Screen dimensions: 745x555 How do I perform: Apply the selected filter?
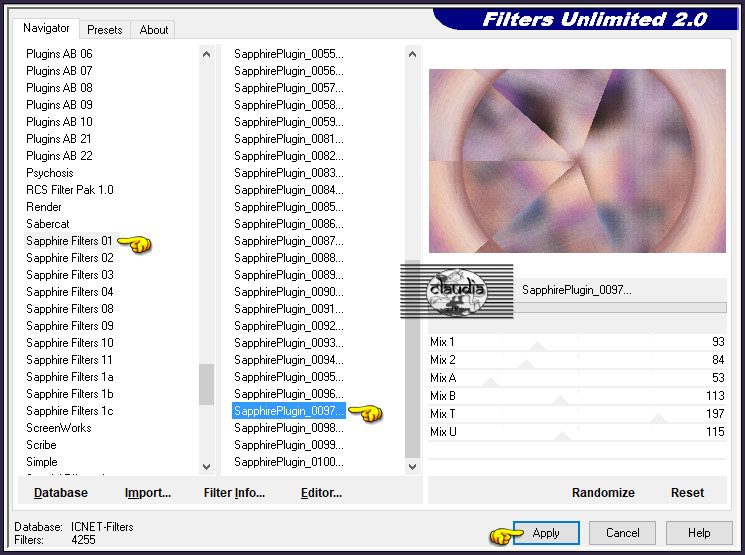[x=546, y=533]
